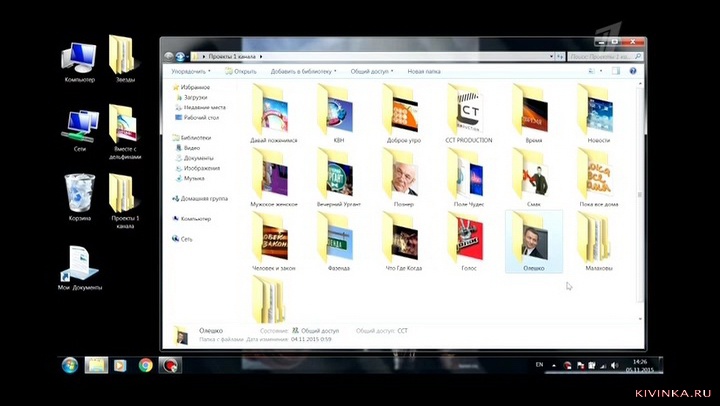The height and width of the screenshot is (406, 720).
Task: Select Рабочий стол in the sidebar
Action: point(201,117)
